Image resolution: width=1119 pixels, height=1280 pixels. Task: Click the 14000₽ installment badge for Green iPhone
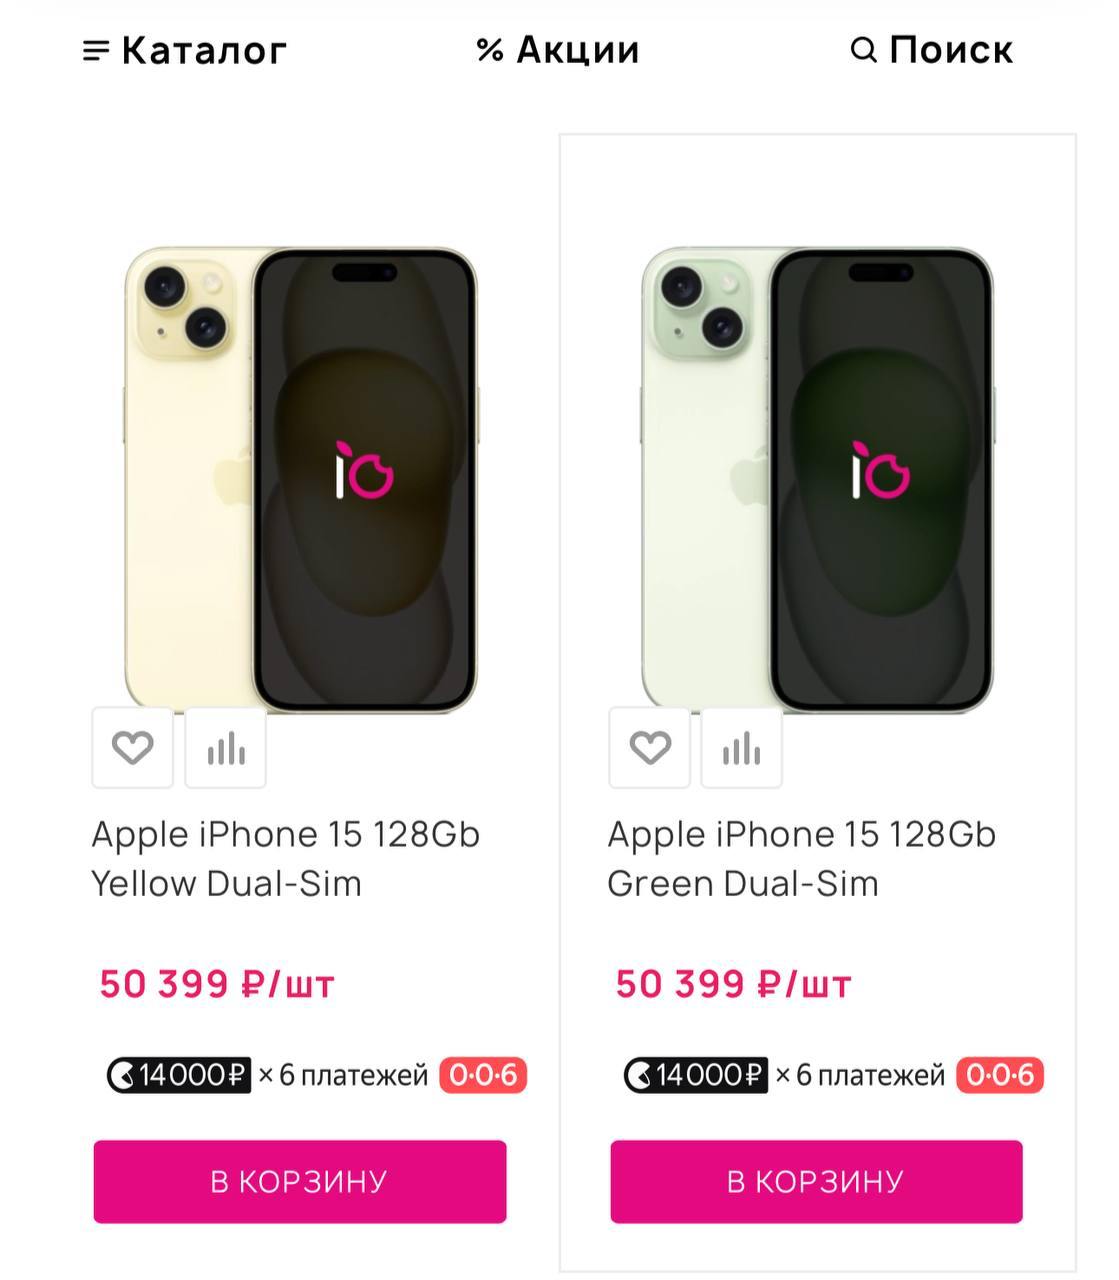tap(696, 1075)
